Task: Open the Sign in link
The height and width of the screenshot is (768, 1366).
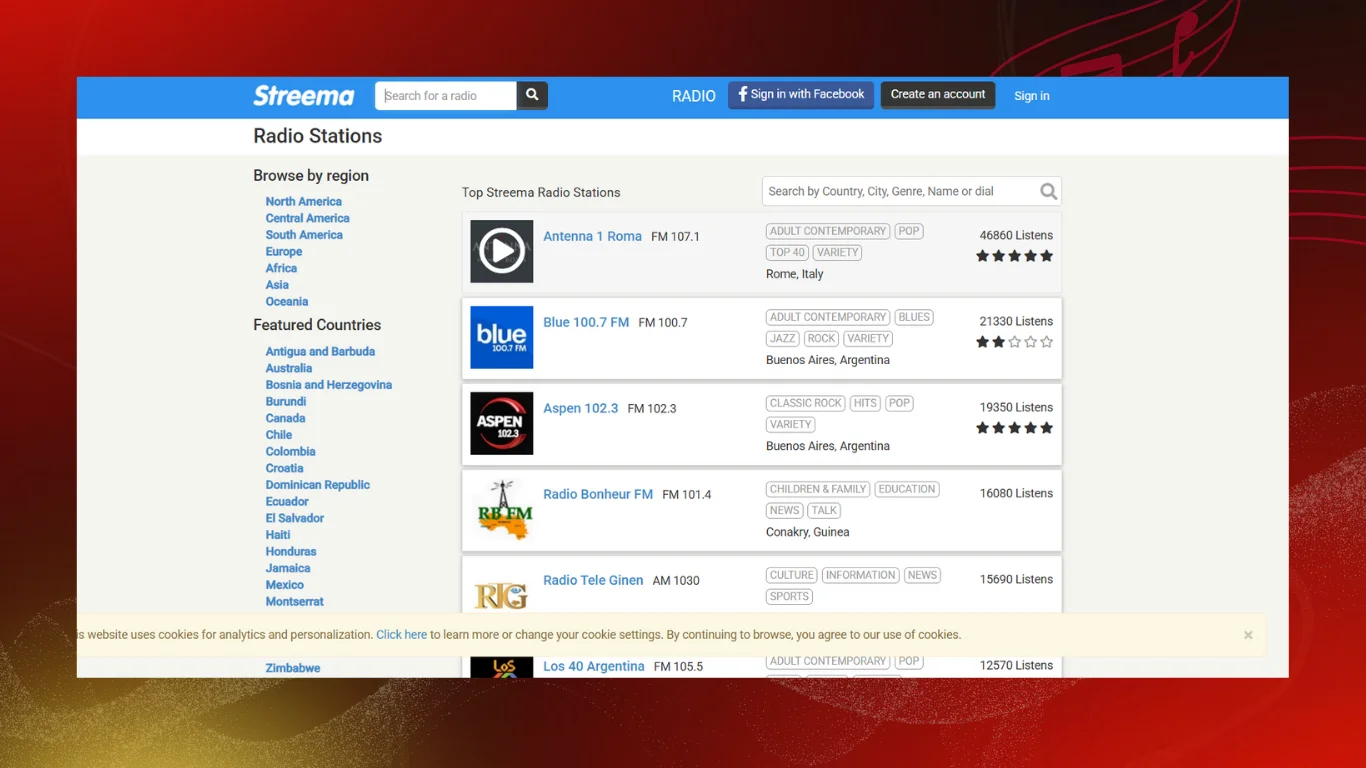Action: pos(1031,96)
